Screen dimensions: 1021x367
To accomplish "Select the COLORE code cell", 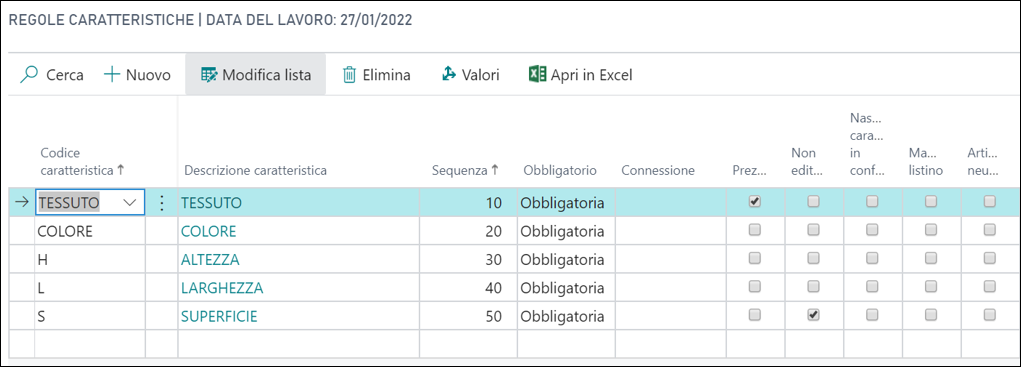I will (x=90, y=231).
